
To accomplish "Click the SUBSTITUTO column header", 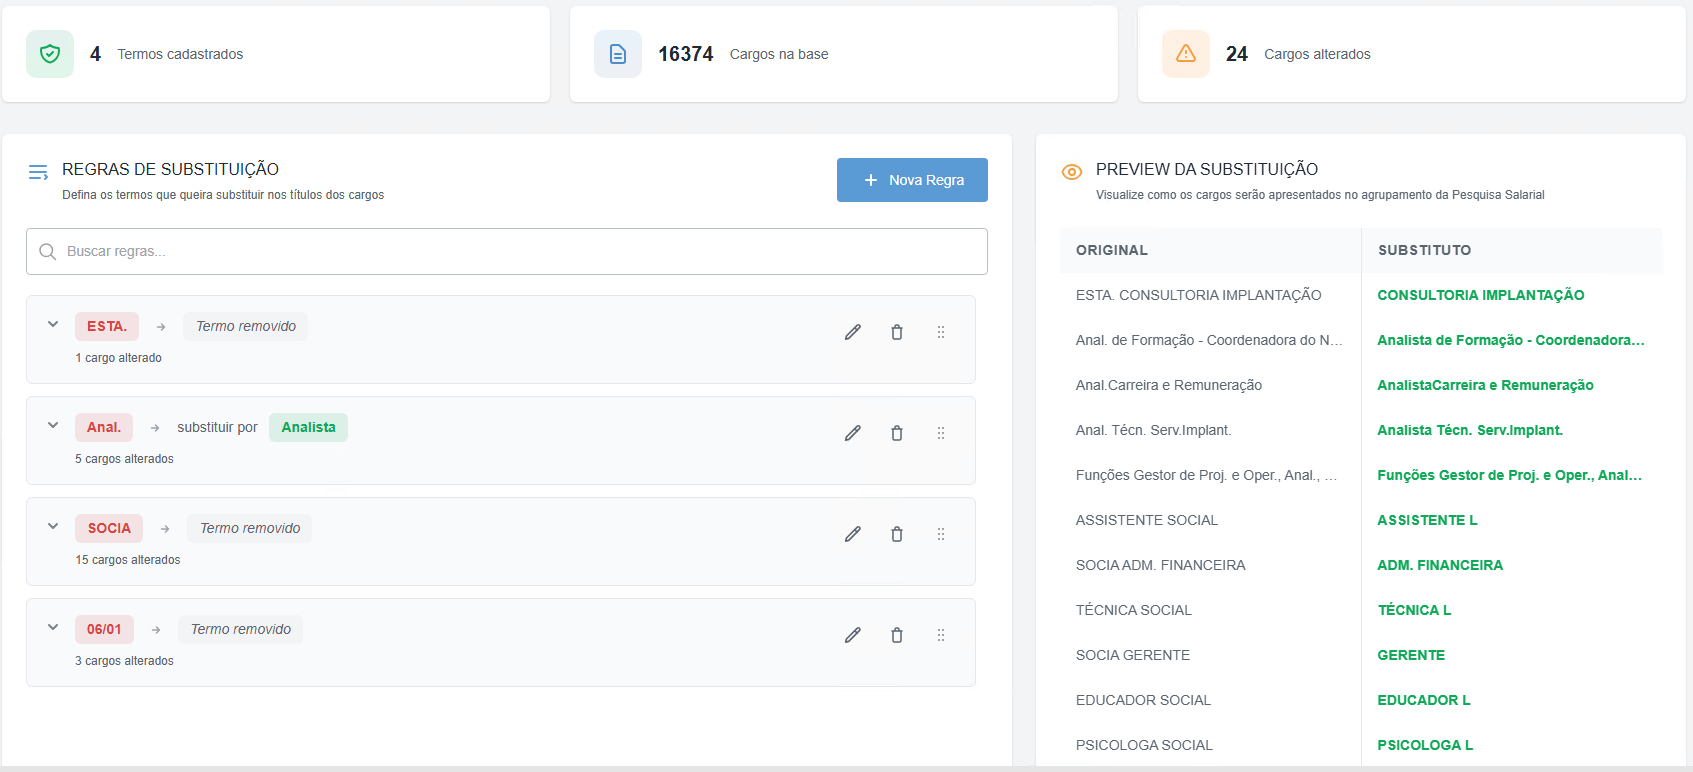I will coord(1425,250).
